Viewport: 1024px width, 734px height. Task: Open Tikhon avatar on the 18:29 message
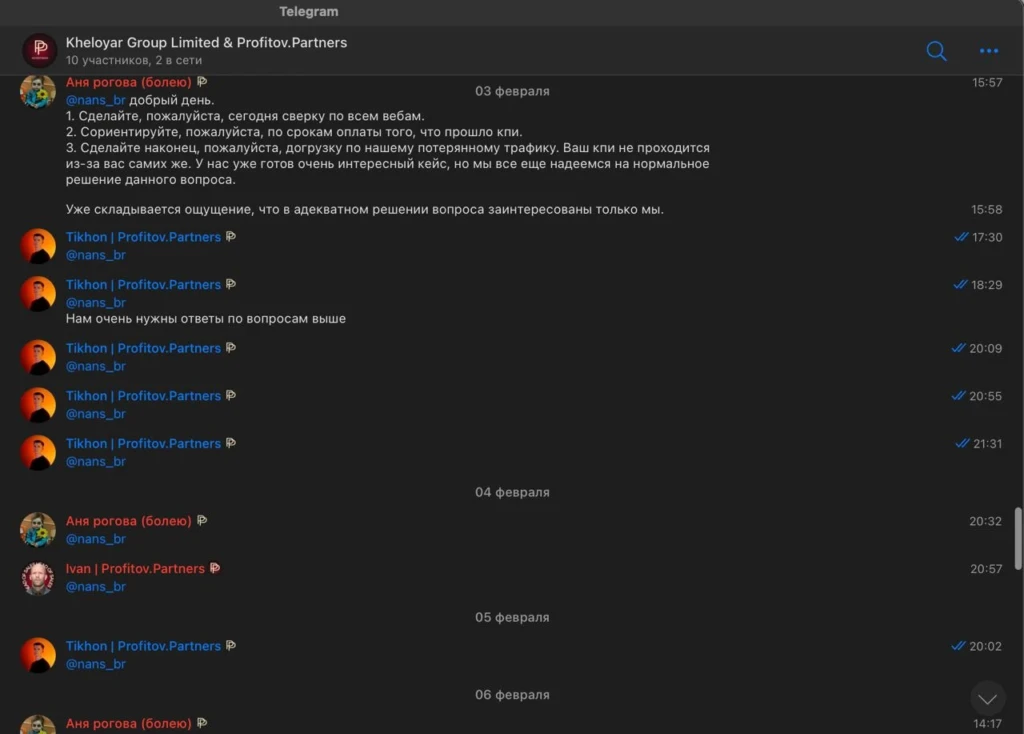click(38, 293)
